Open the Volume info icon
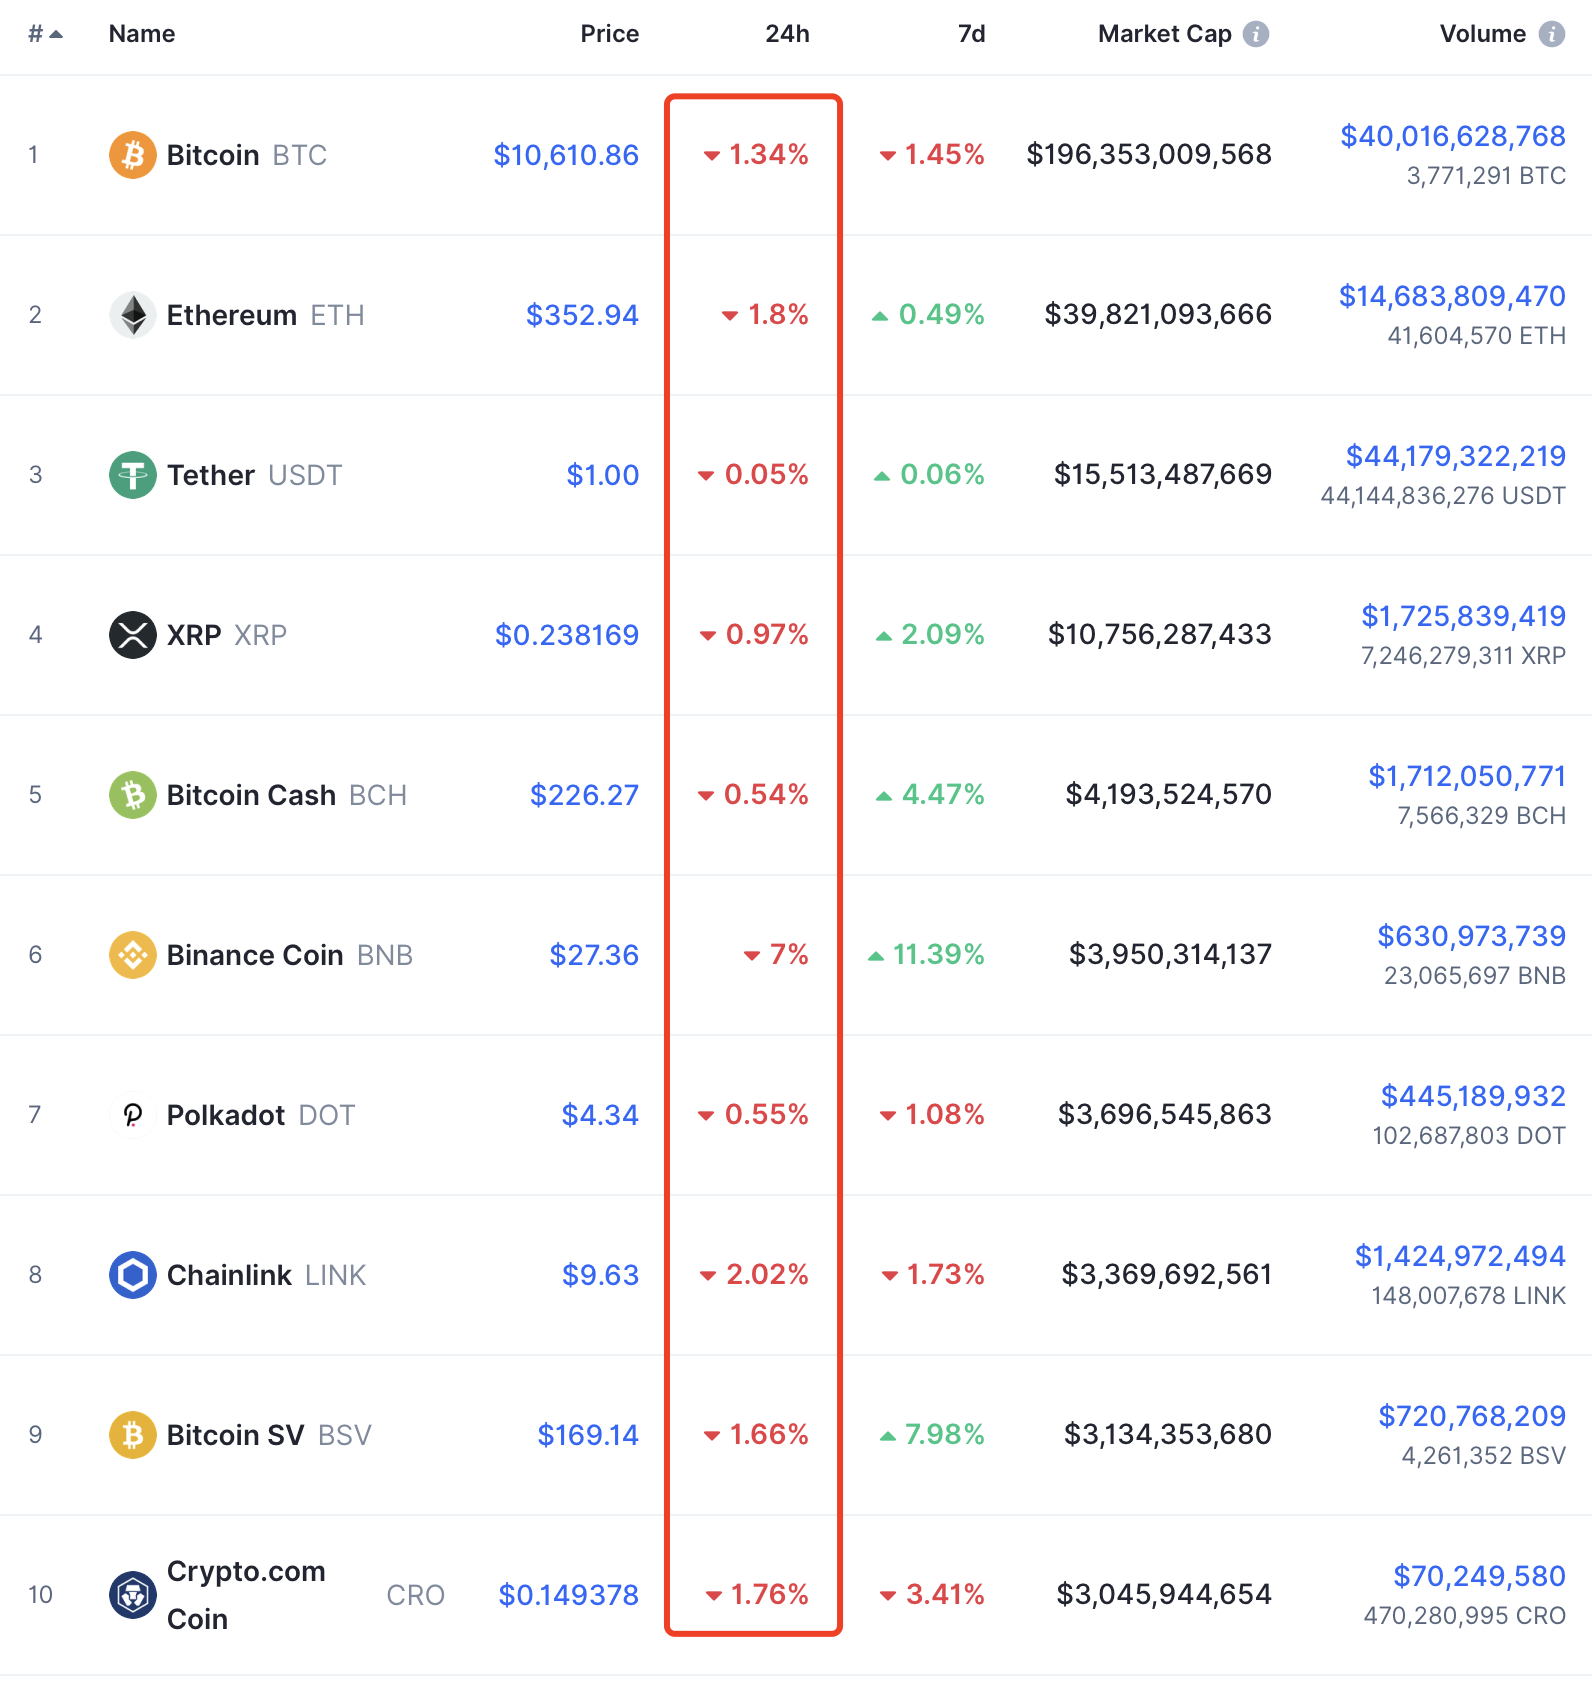Screen dimensions: 1592x1686 1552,34
